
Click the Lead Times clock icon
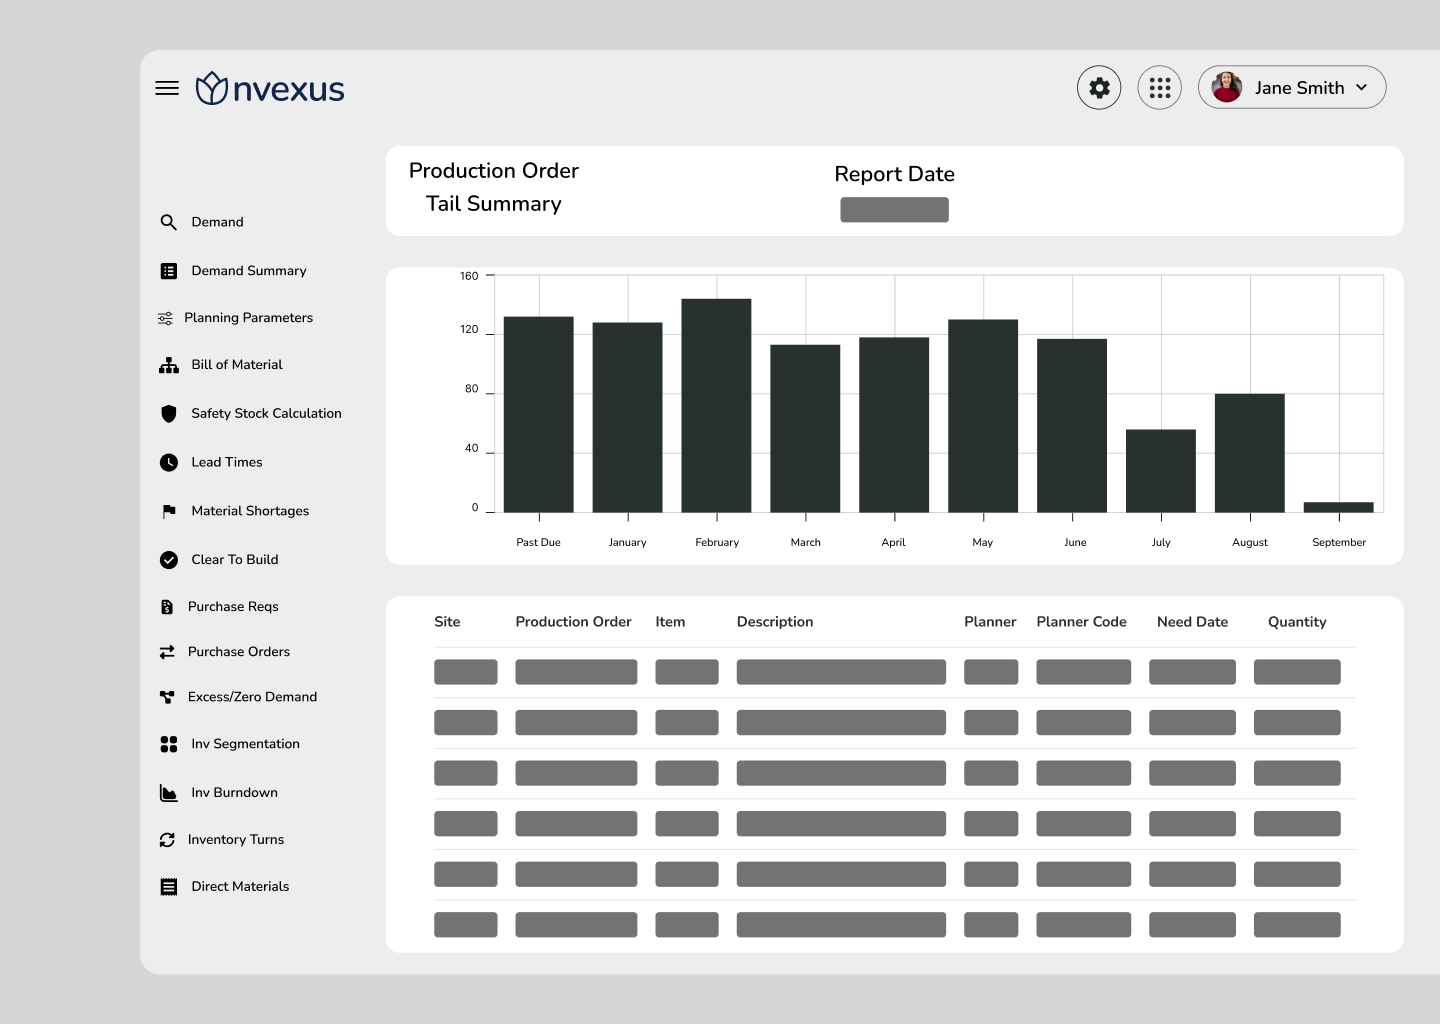pos(168,462)
